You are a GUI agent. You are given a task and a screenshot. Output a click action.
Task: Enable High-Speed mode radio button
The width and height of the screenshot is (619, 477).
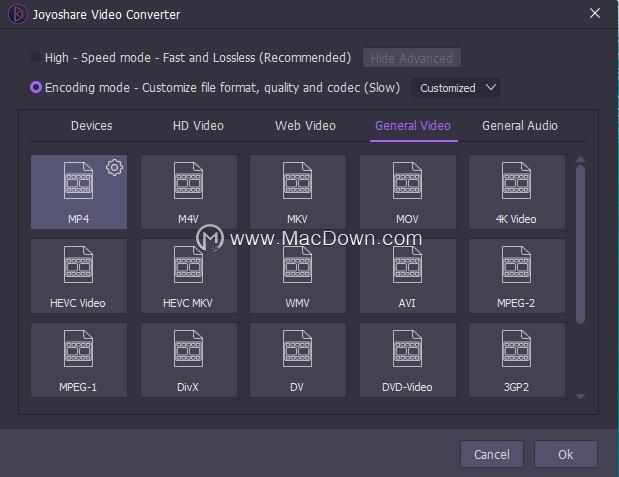(x=36, y=58)
